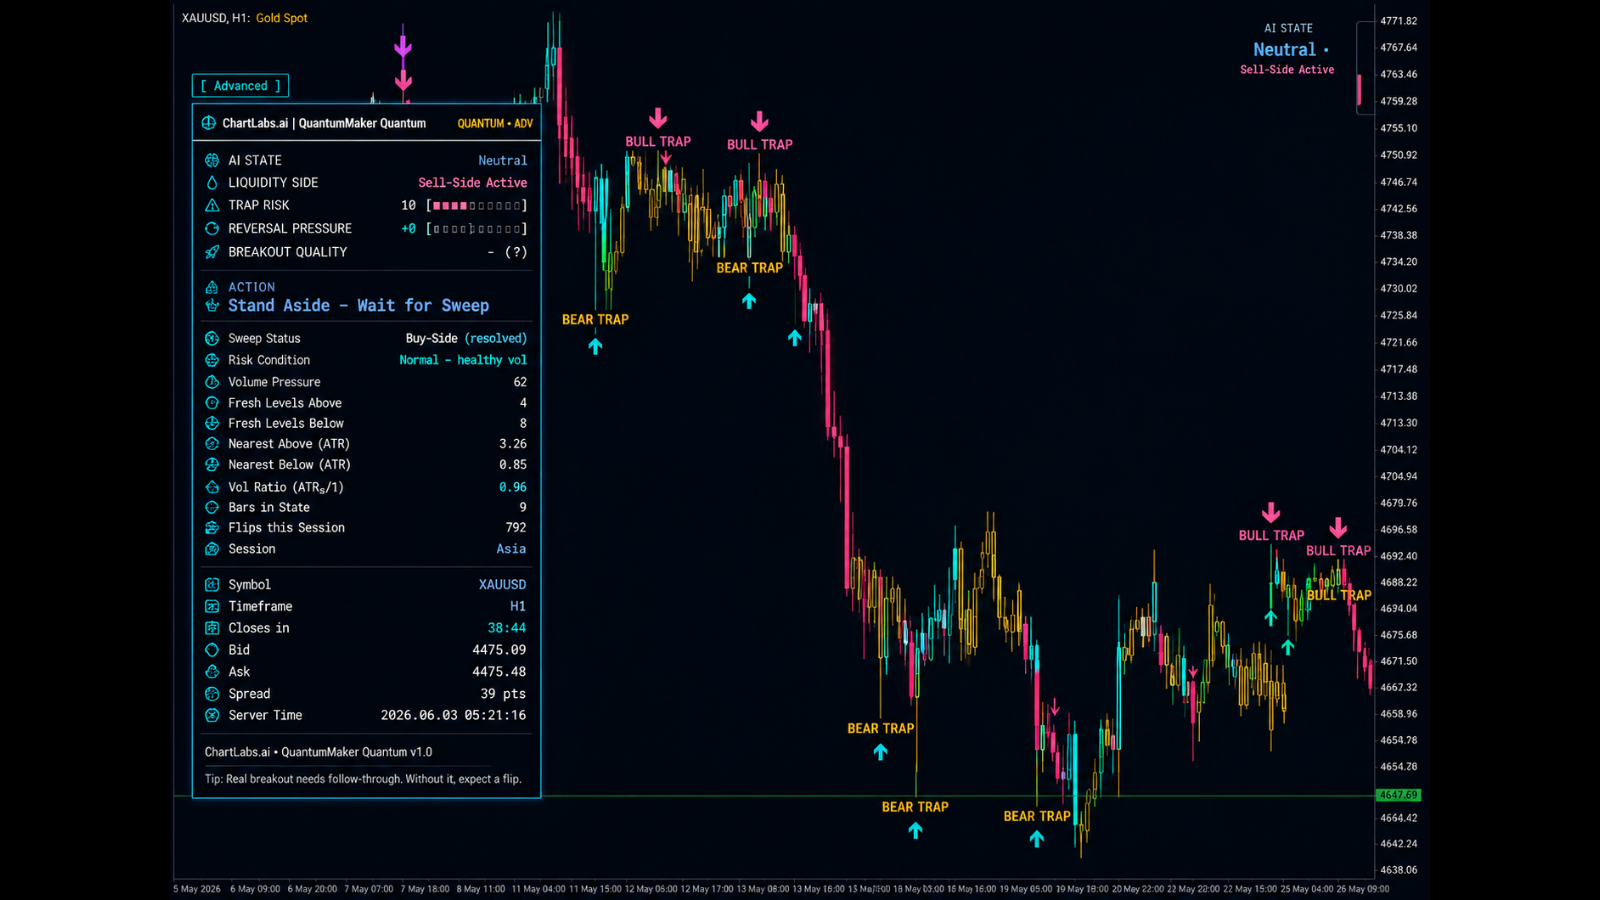This screenshot has height=900, width=1600.
Task: Click the Tip text about real breakout follow-through
Action: pyautogui.click(x=363, y=779)
